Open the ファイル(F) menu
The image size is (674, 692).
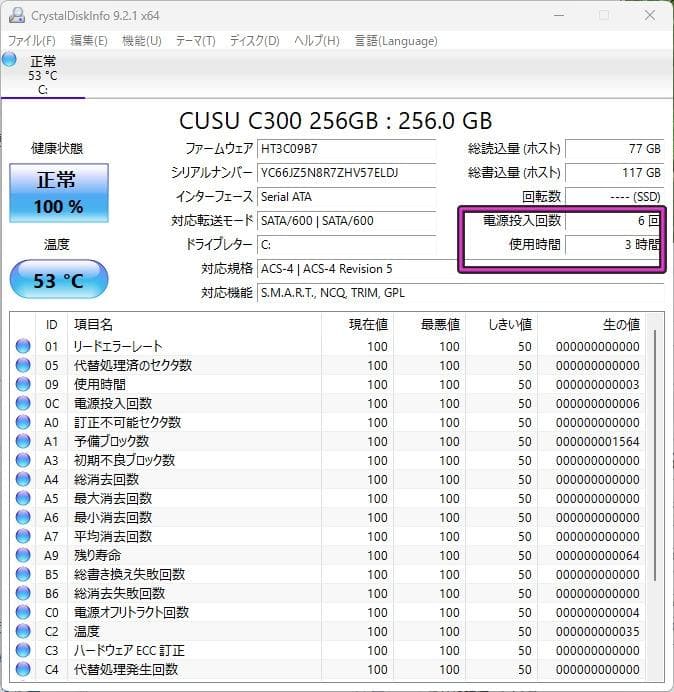coord(32,41)
